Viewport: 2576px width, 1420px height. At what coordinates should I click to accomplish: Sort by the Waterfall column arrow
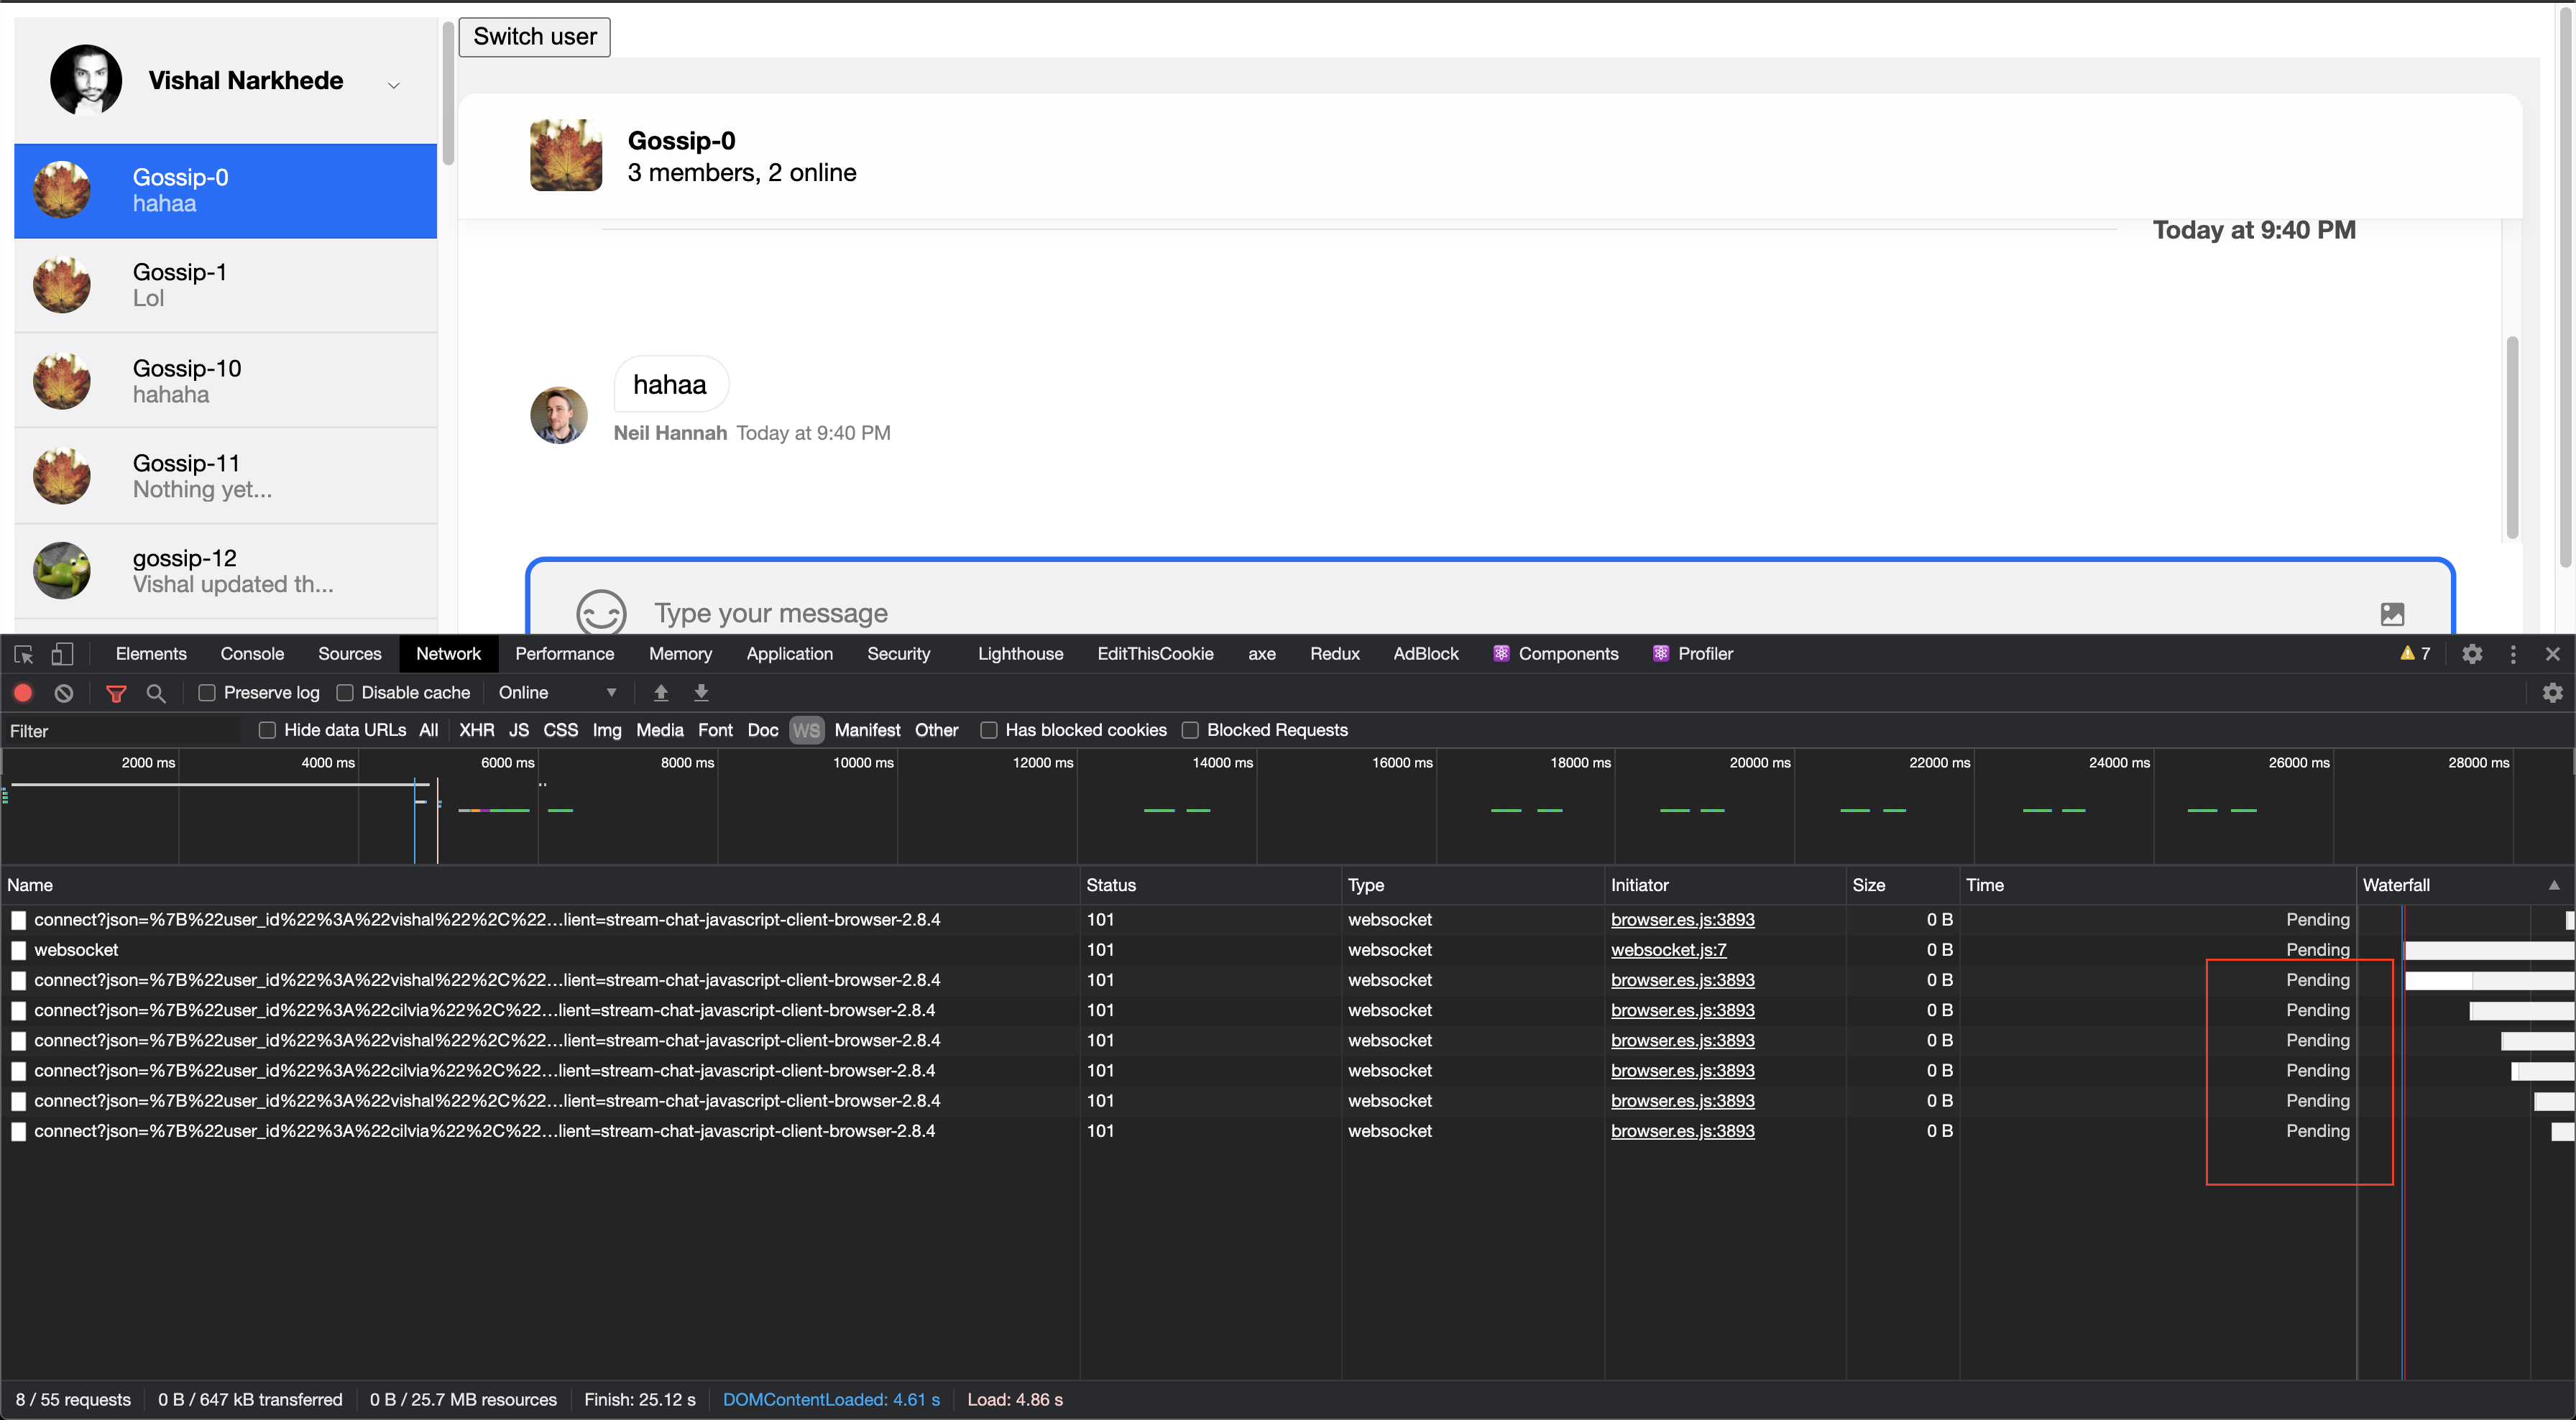2553,885
